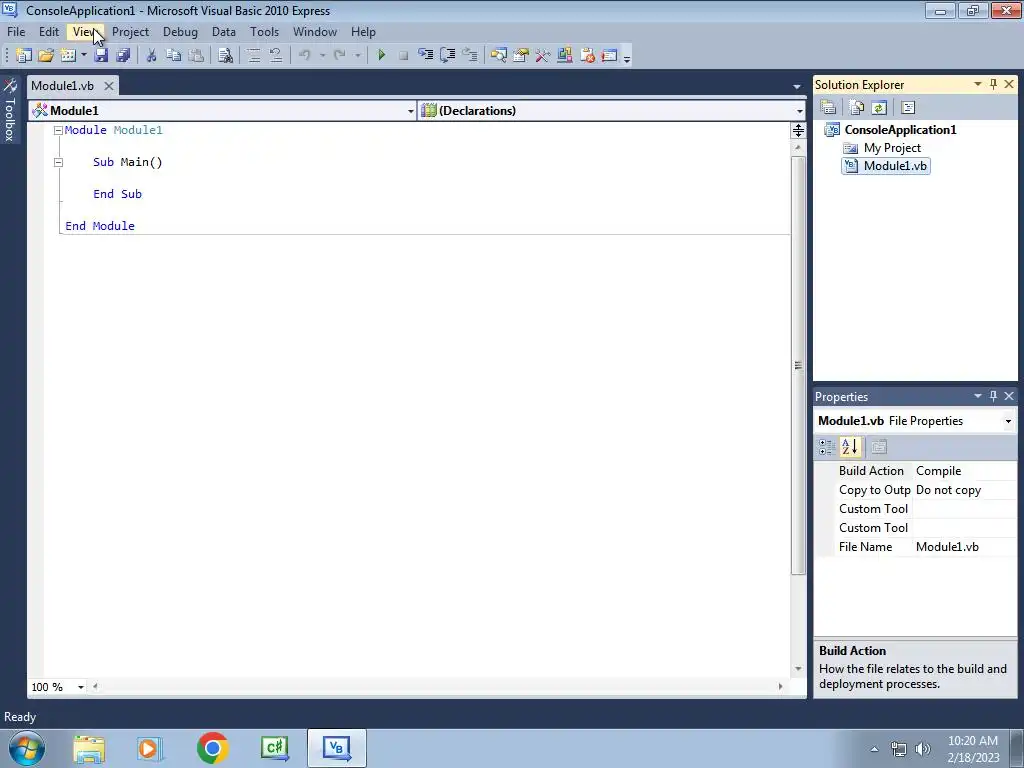Screen dimensions: 1024x768
Task: Open the Tools menu
Action: coord(264,32)
